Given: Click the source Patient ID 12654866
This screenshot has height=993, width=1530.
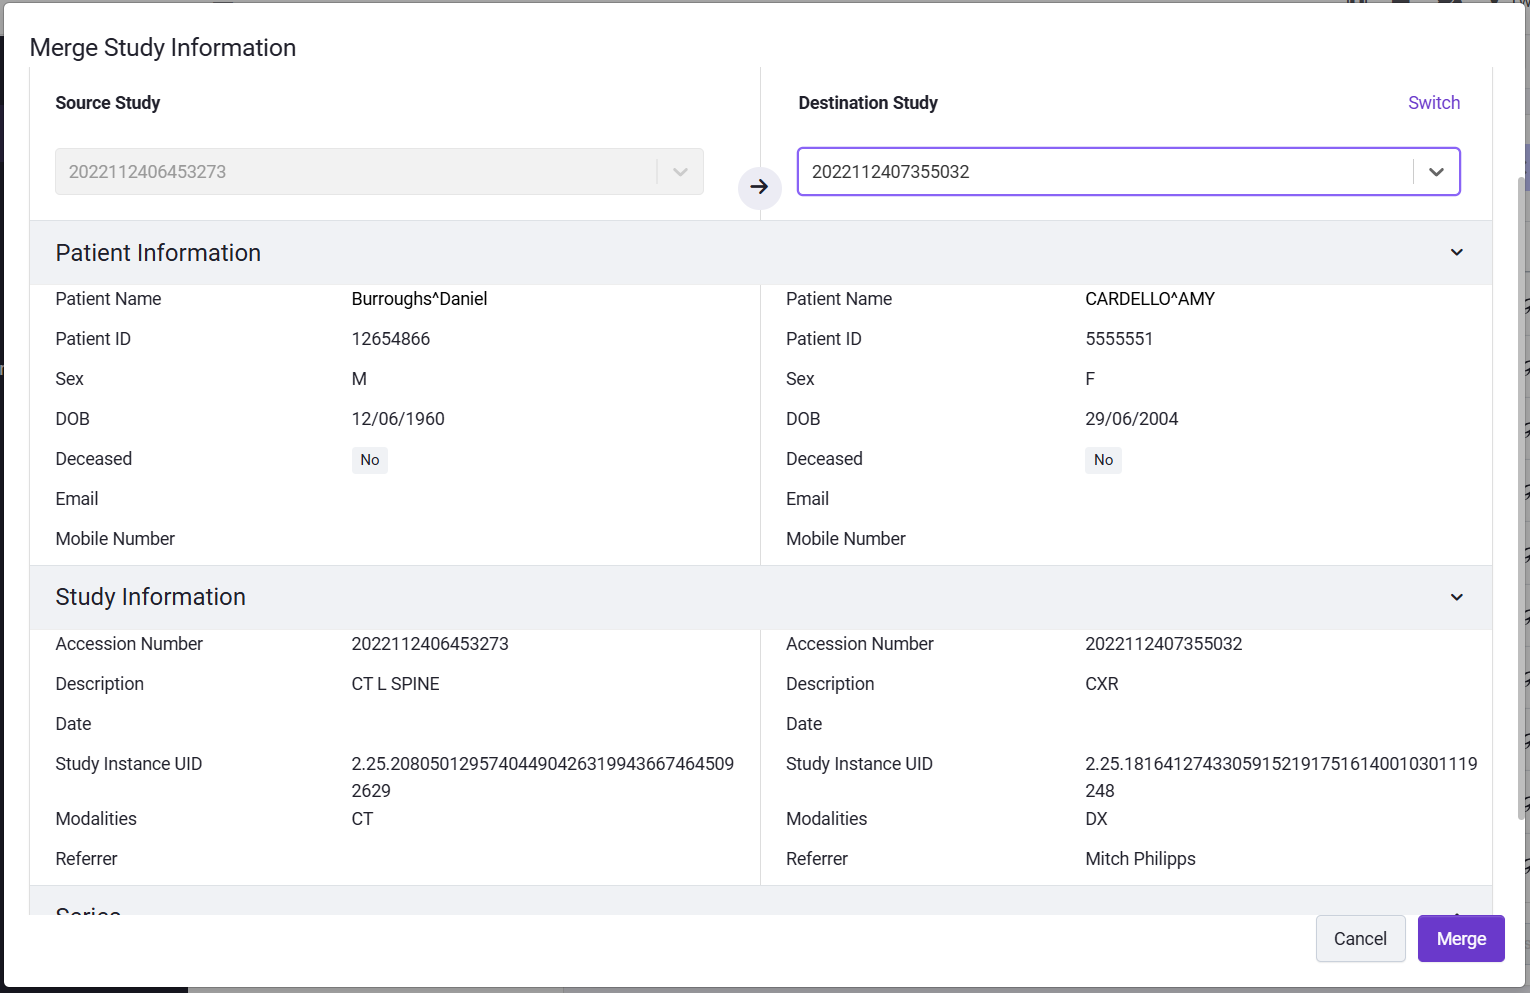Looking at the screenshot, I should click(x=391, y=339).
